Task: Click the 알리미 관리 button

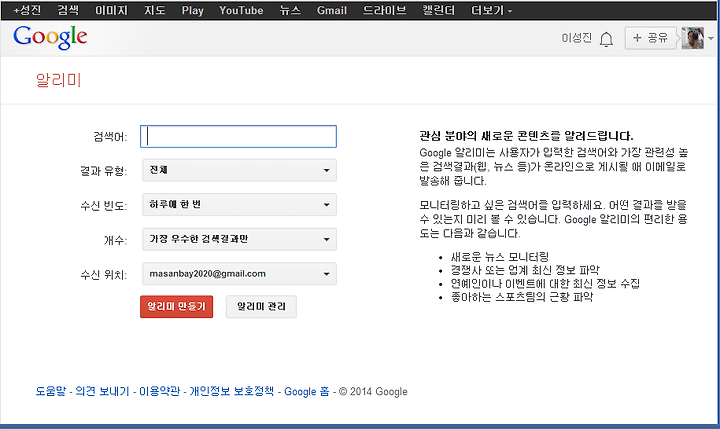Action: [x=261, y=306]
